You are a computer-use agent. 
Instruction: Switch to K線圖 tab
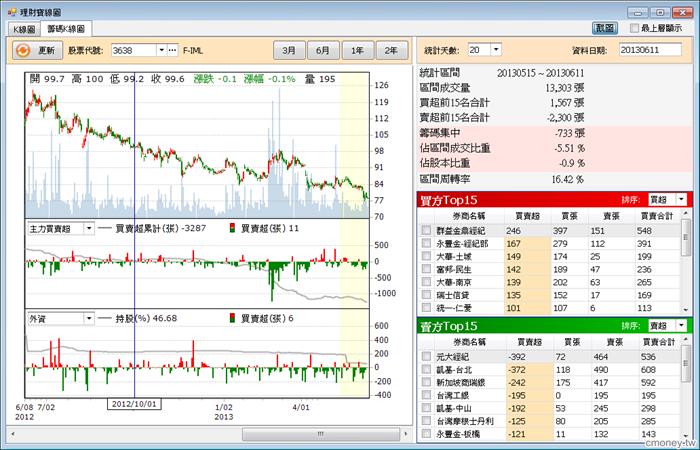(x=24, y=29)
